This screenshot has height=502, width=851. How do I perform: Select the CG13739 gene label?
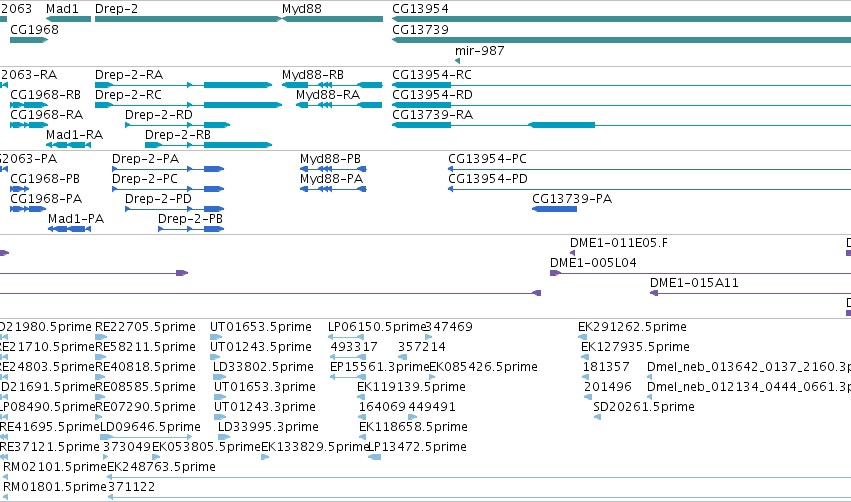(420, 29)
